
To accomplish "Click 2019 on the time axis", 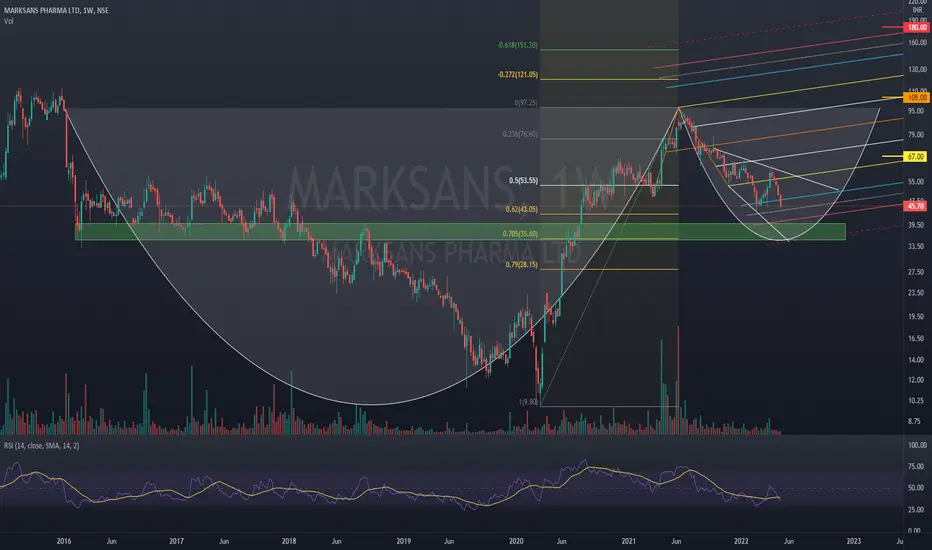I will click(x=404, y=541).
